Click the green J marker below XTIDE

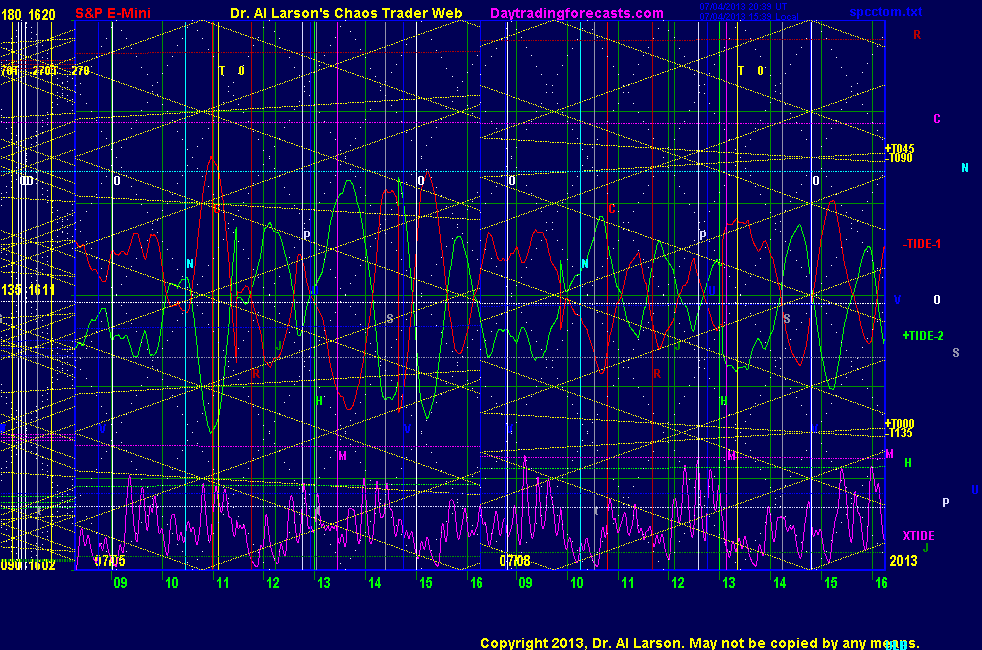click(925, 548)
